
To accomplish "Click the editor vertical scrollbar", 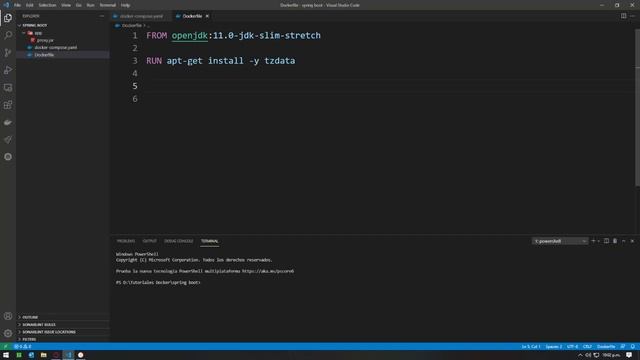I will pyautogui.click(x=637, y=108).
